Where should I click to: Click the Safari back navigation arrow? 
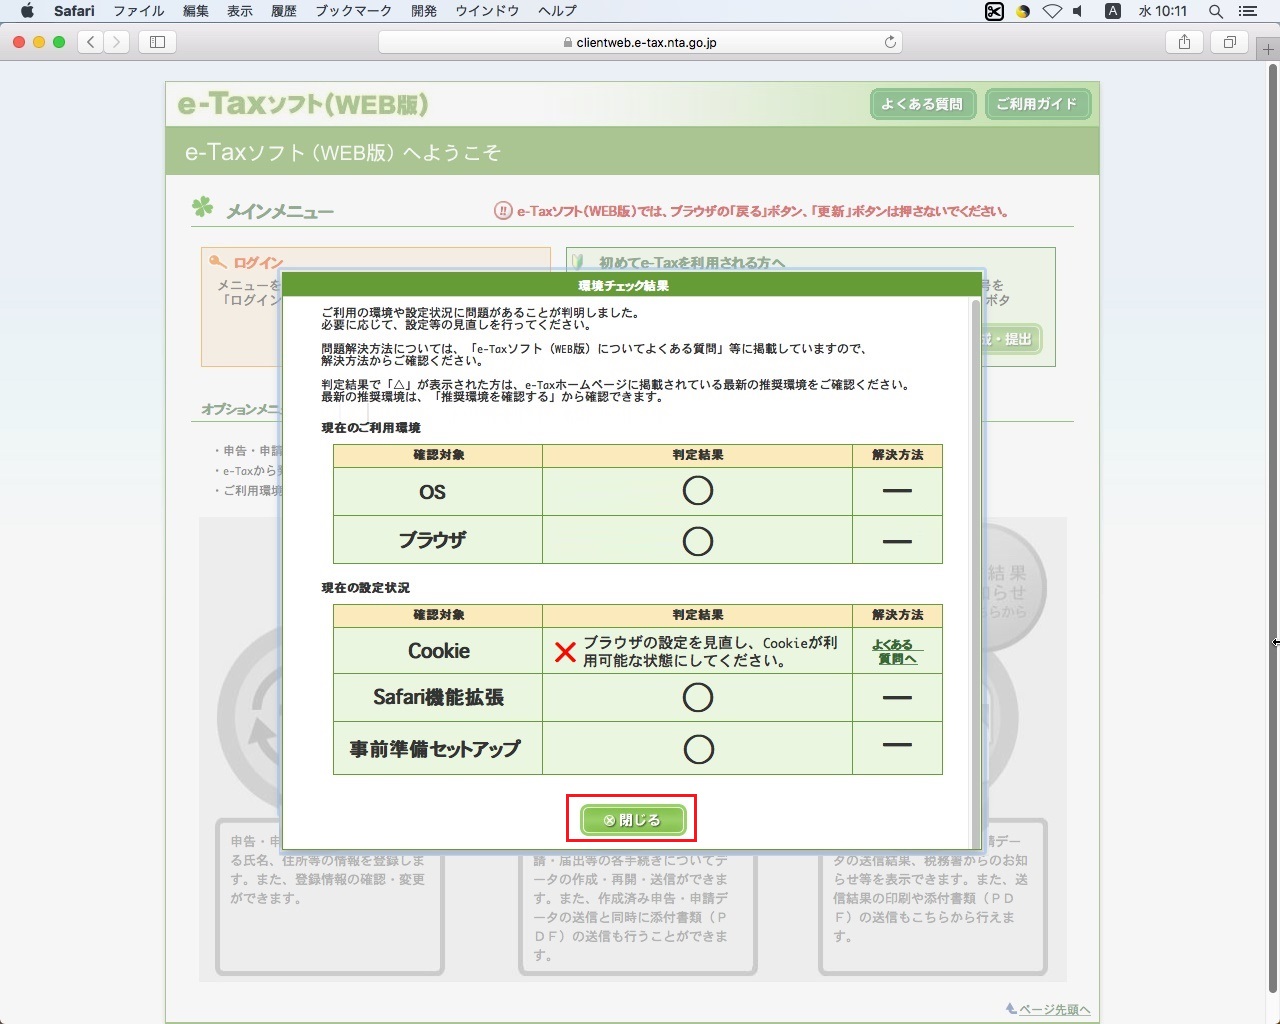[x=90, y=42]
